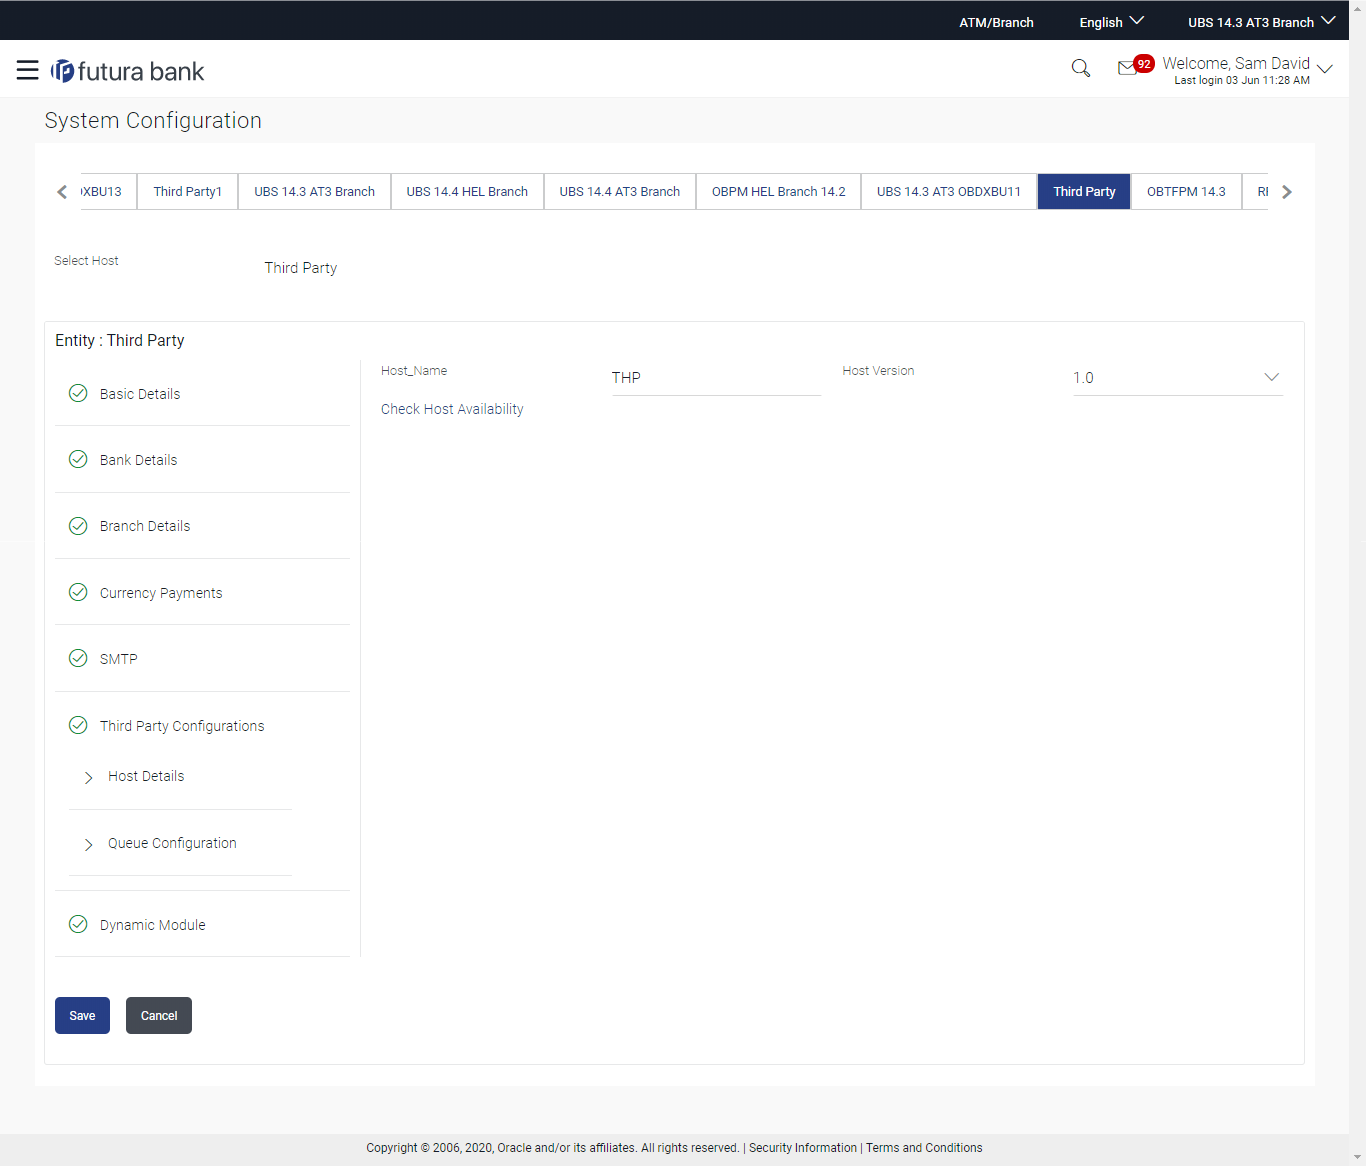
Task: Open the search magnifier icon
Action: 1081,68
